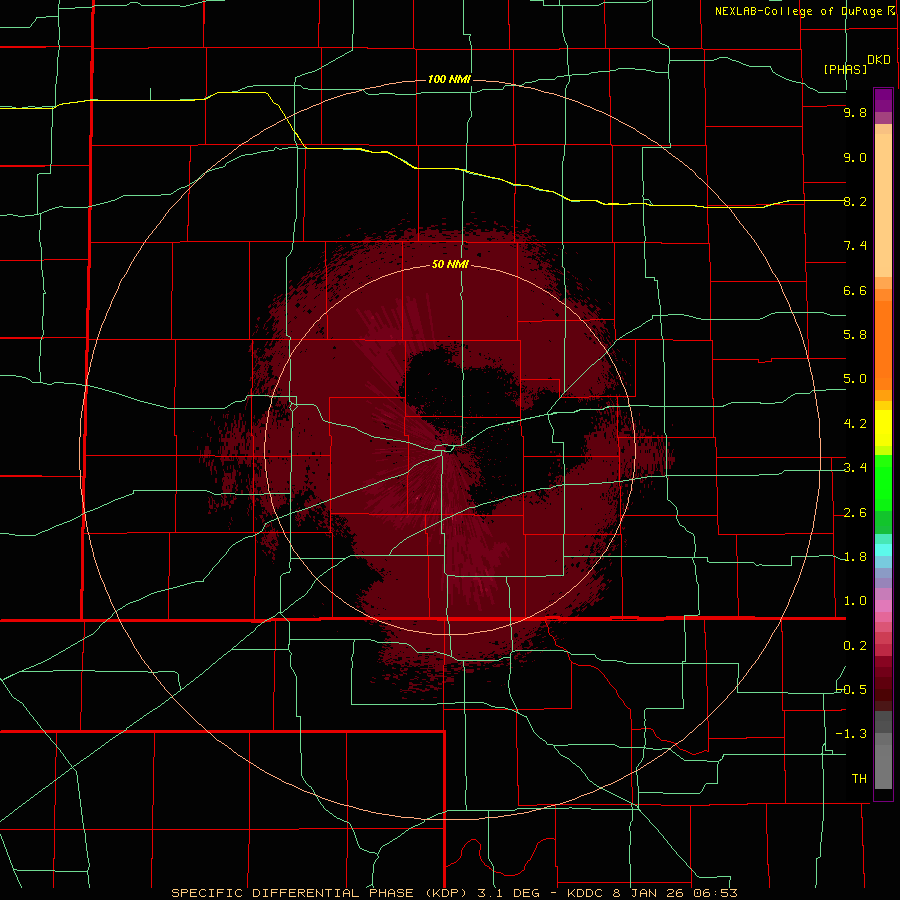Select the [PHAS] label above the color bar
This screenshot has width=900, height=900.
tap(845, 69)
